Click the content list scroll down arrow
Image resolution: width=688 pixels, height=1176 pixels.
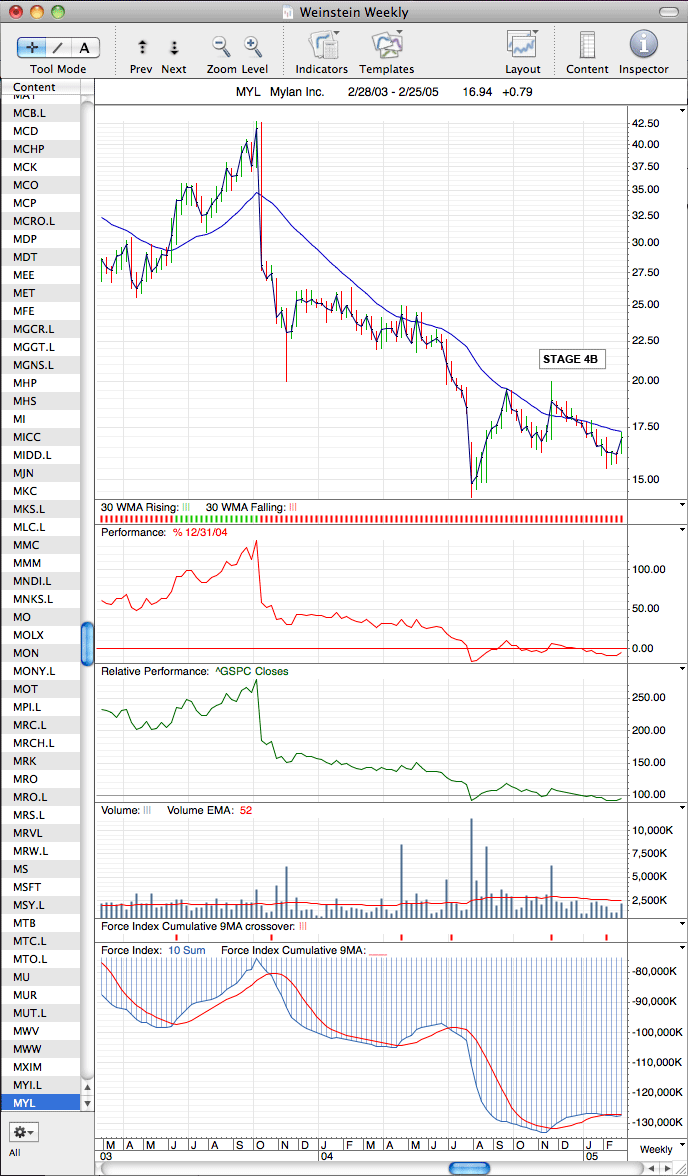point(87,1103)
